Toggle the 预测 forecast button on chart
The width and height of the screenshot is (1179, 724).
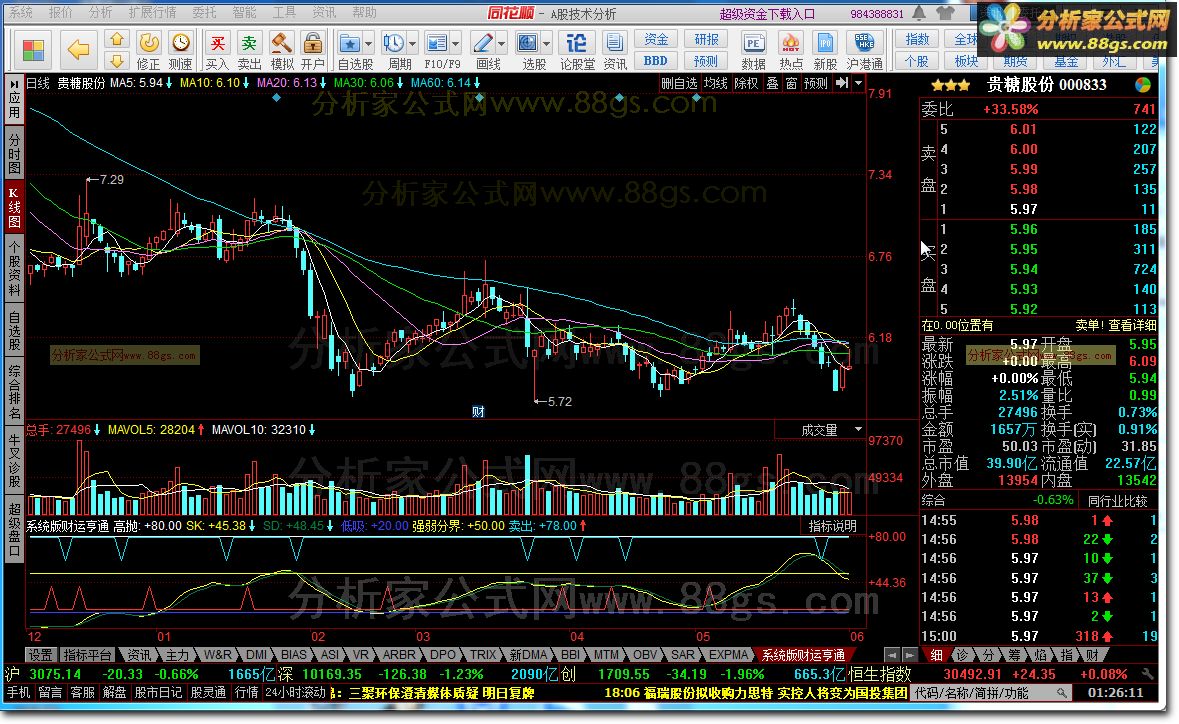click(x=815, y=83)
